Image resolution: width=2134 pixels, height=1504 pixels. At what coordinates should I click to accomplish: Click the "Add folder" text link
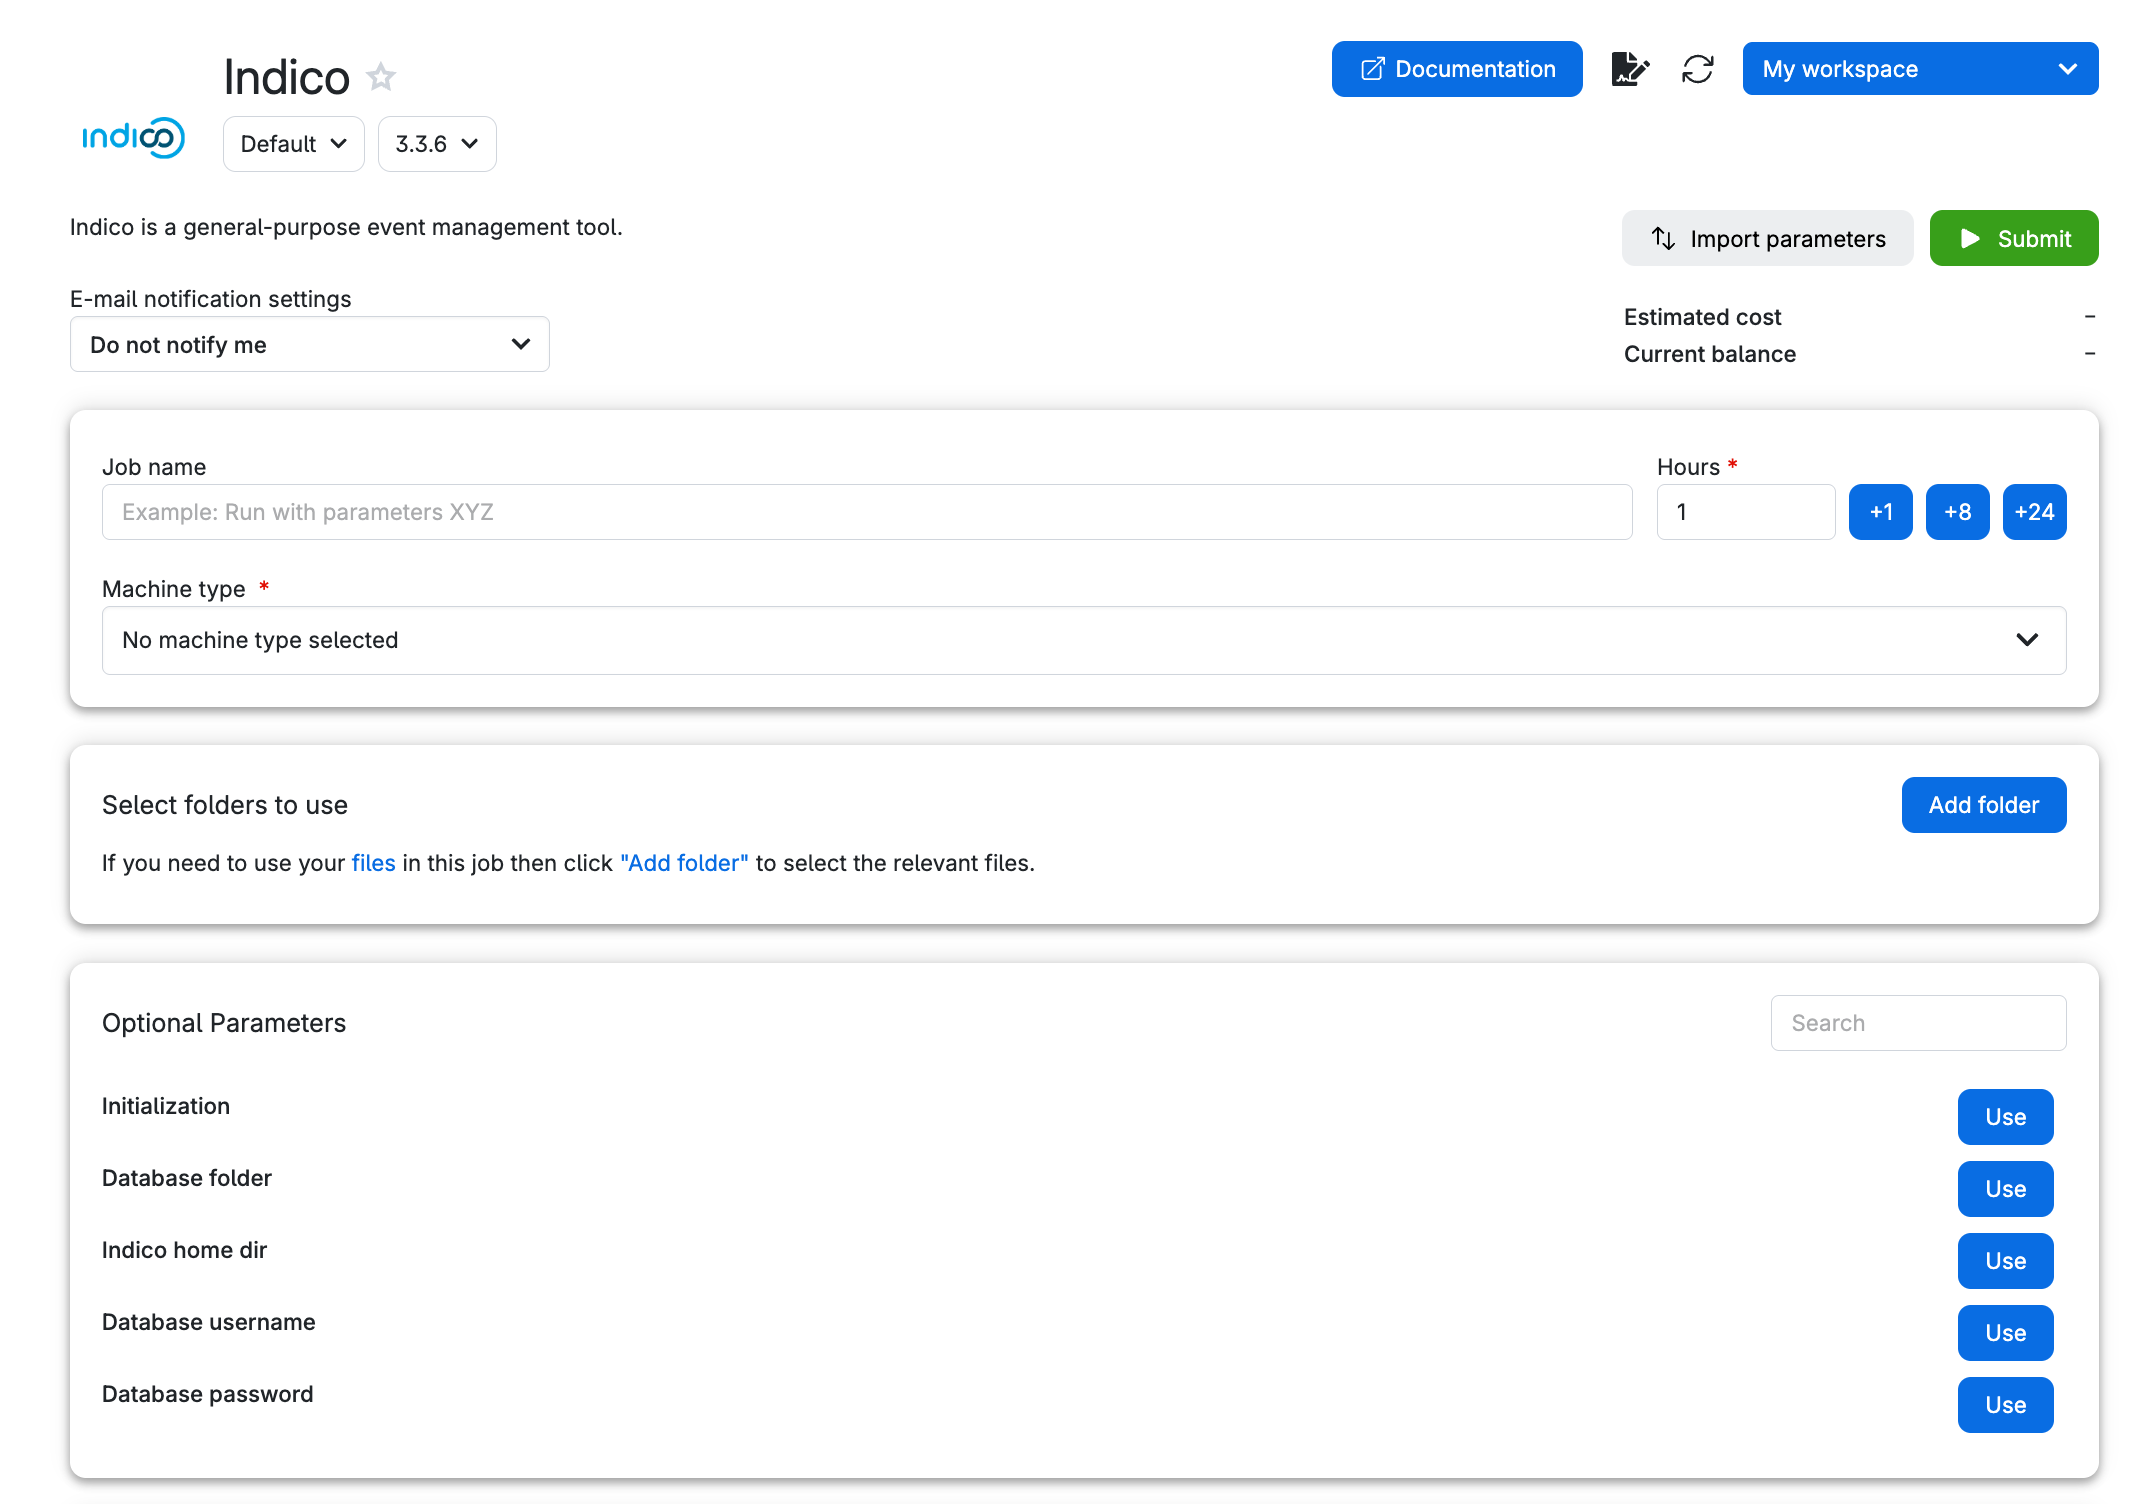[x=684, y=863]
